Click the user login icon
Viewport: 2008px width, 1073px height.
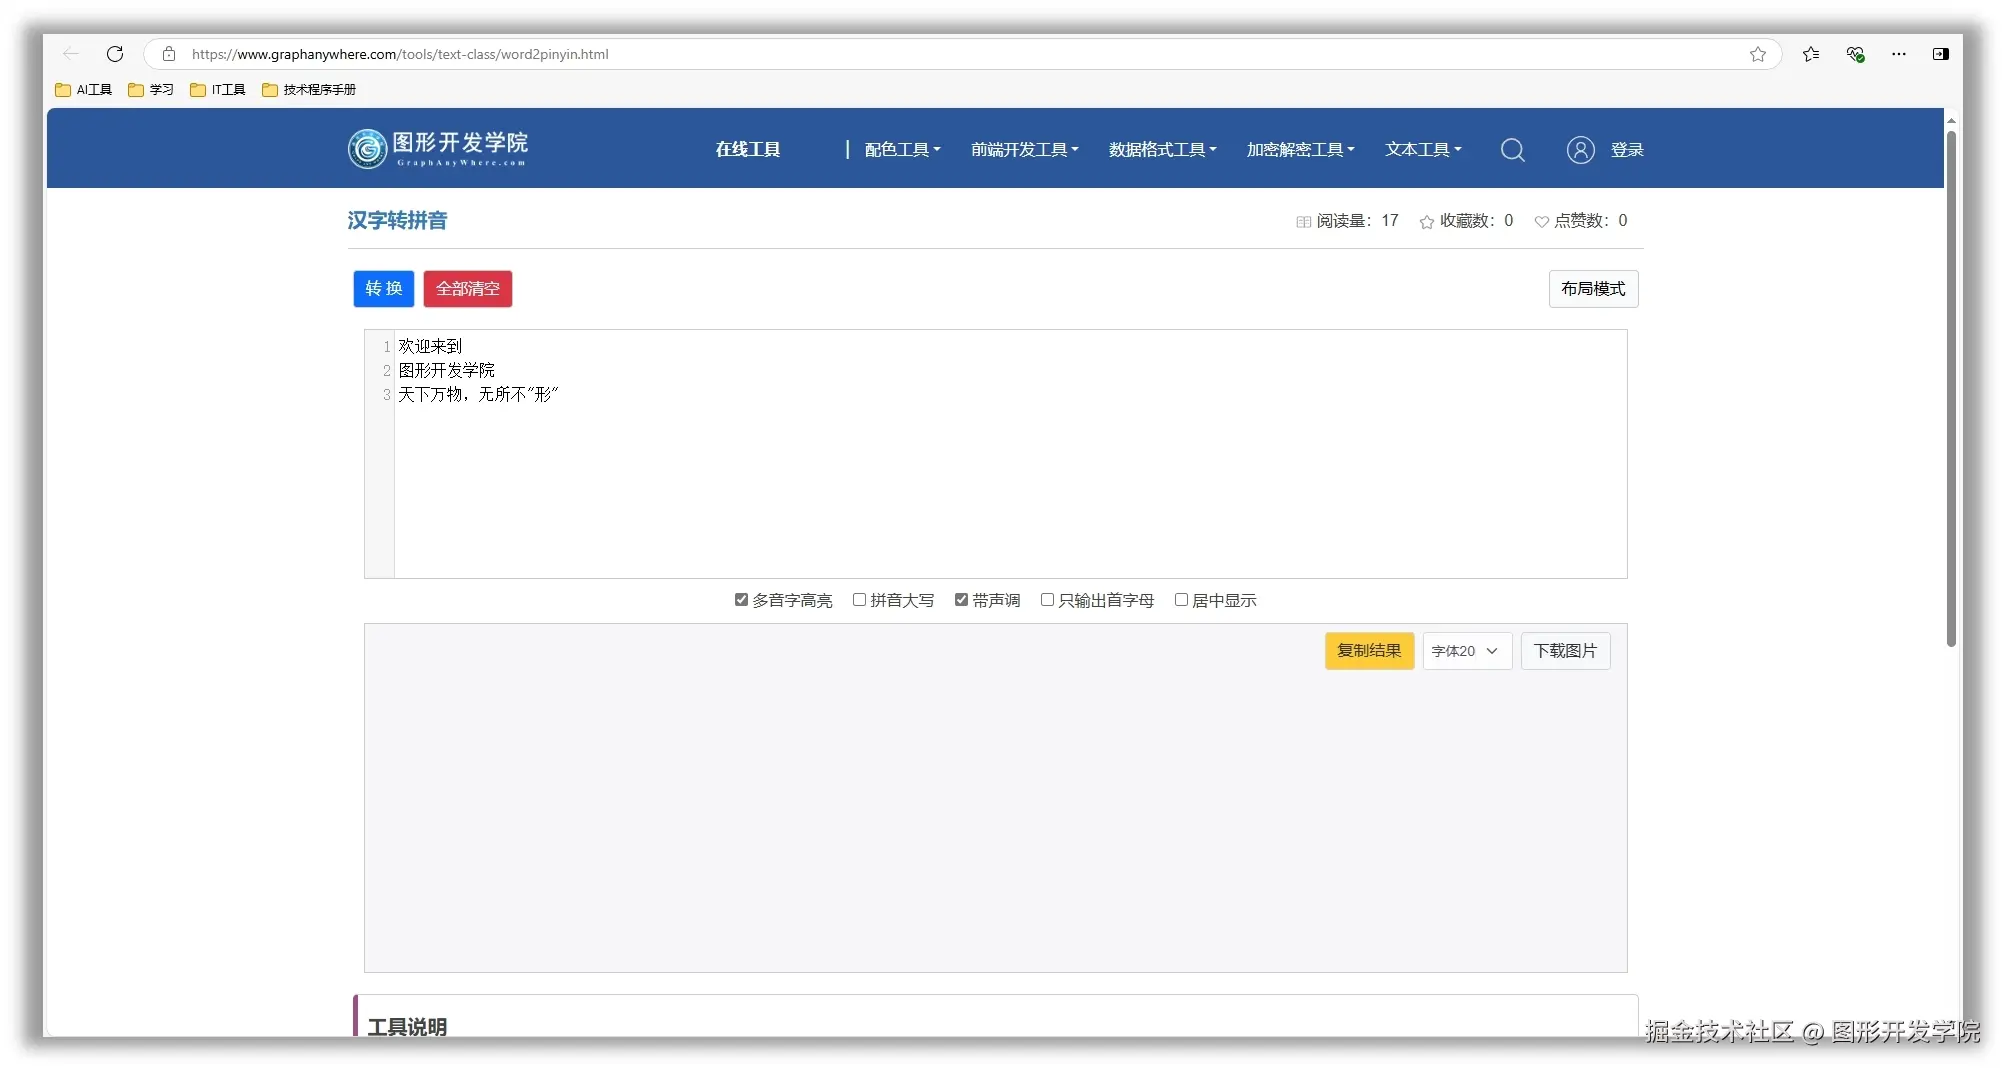pyautogui.click(x=1579, y=149)
